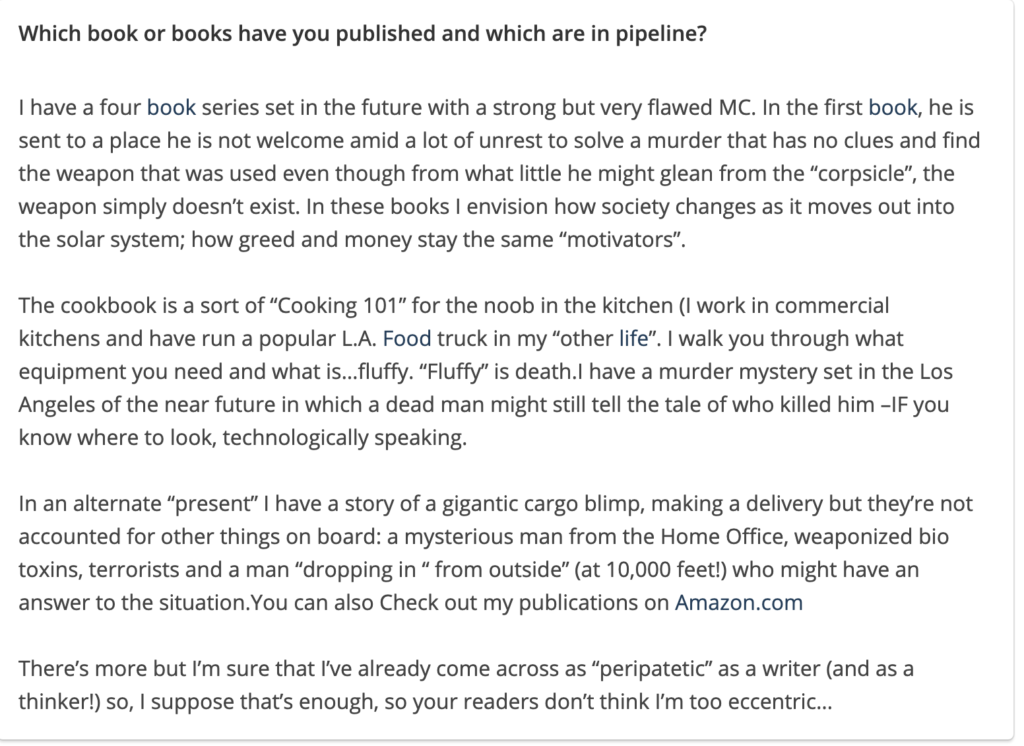Image resolution: width=1024 pixels, height=746 pixels.
Task: Open the "book" link after "In the first"
Action: click(893, 107)
